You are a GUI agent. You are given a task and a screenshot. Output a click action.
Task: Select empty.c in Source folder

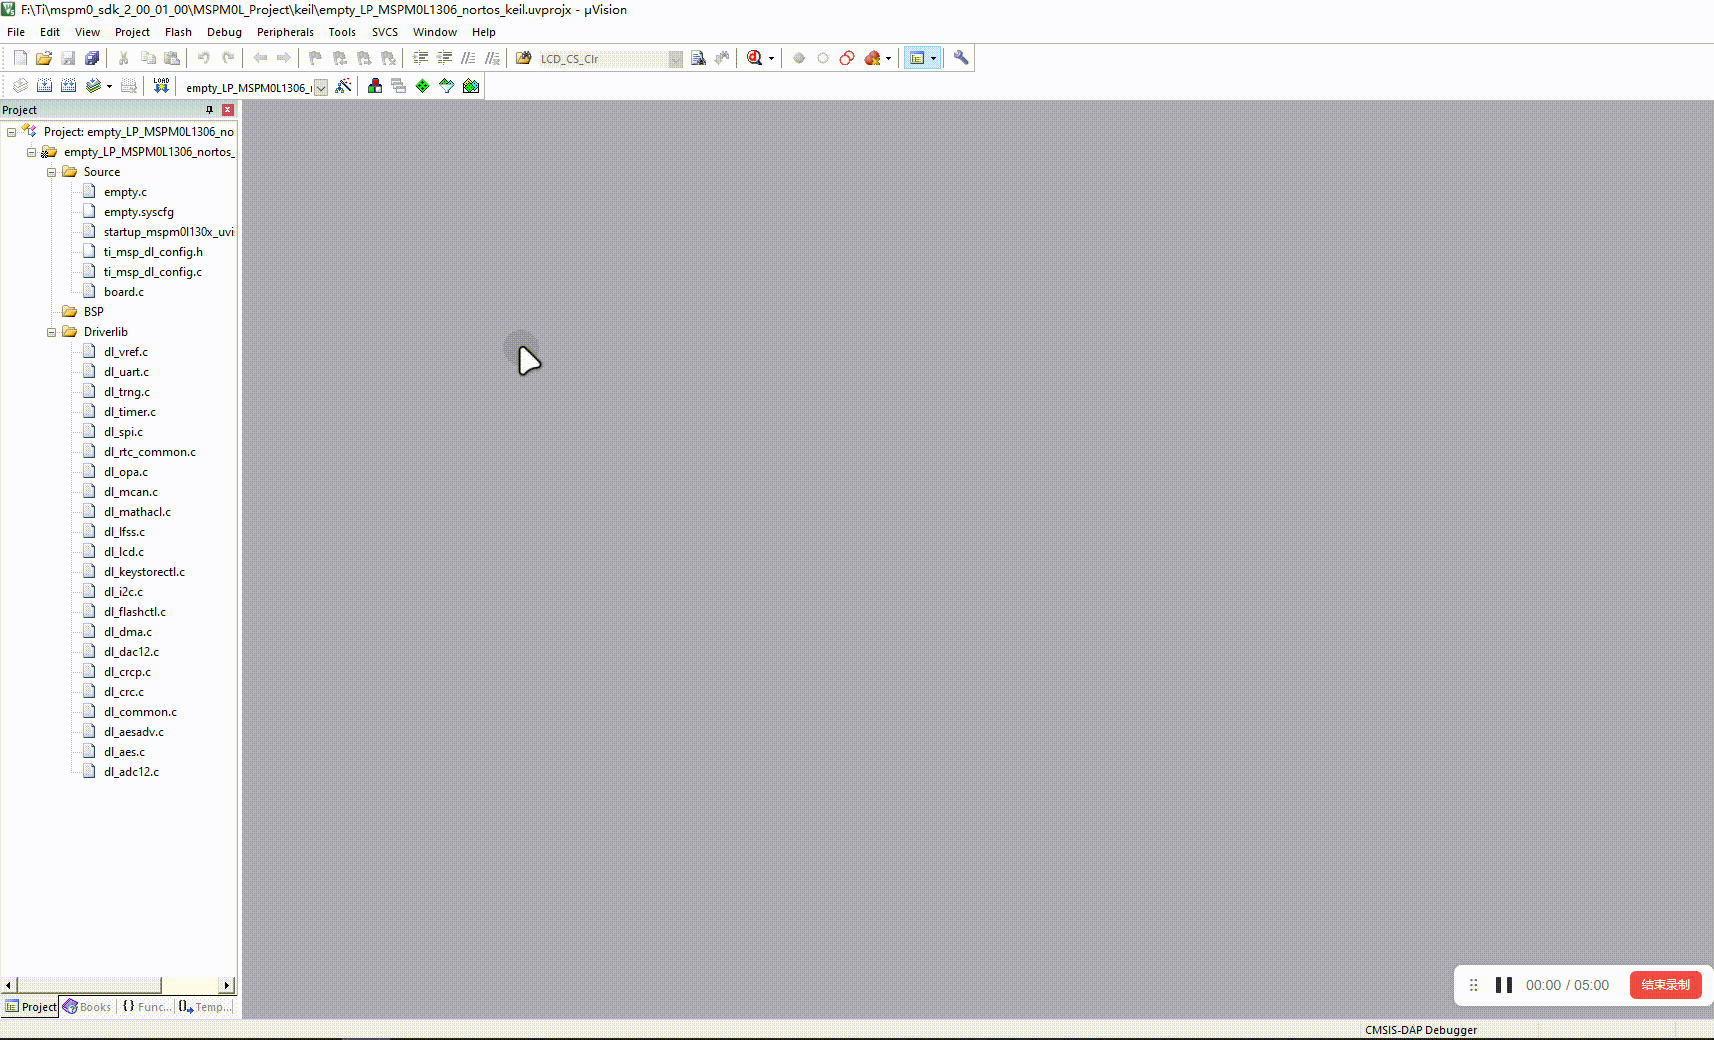tap(125, 192)
